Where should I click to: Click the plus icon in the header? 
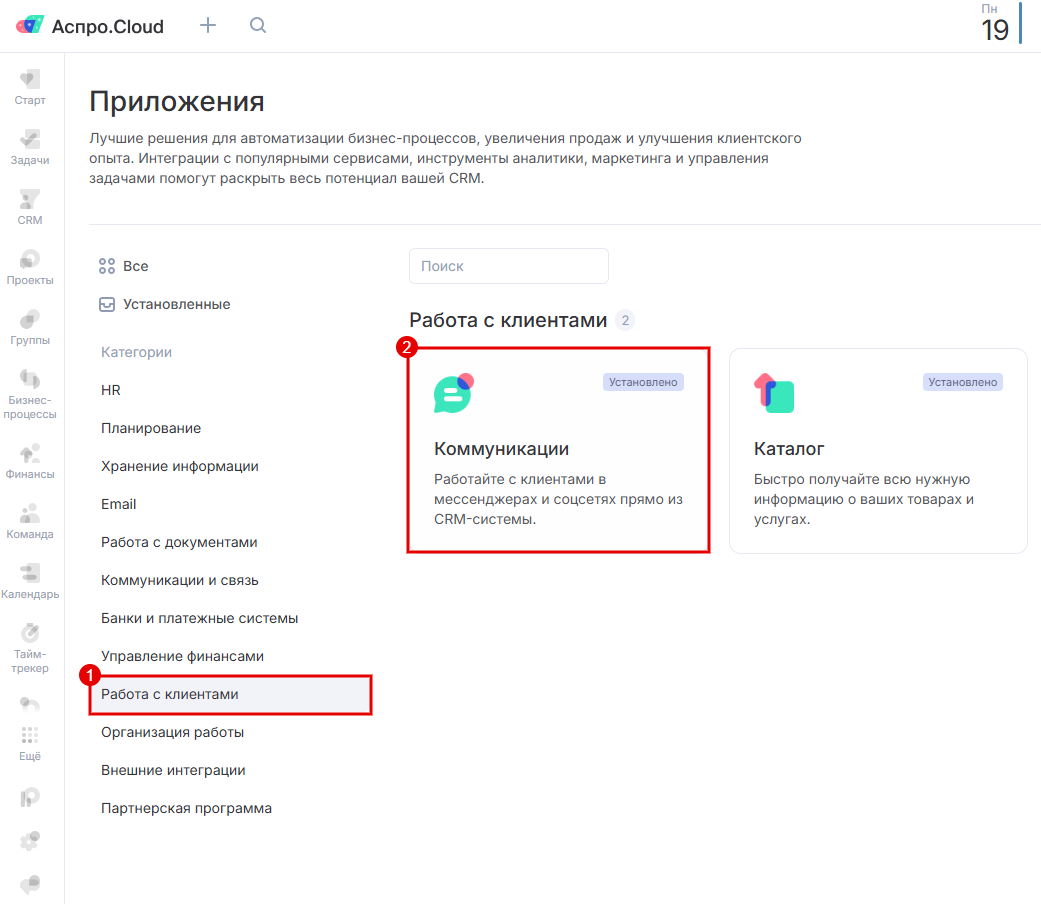[208, 26]
